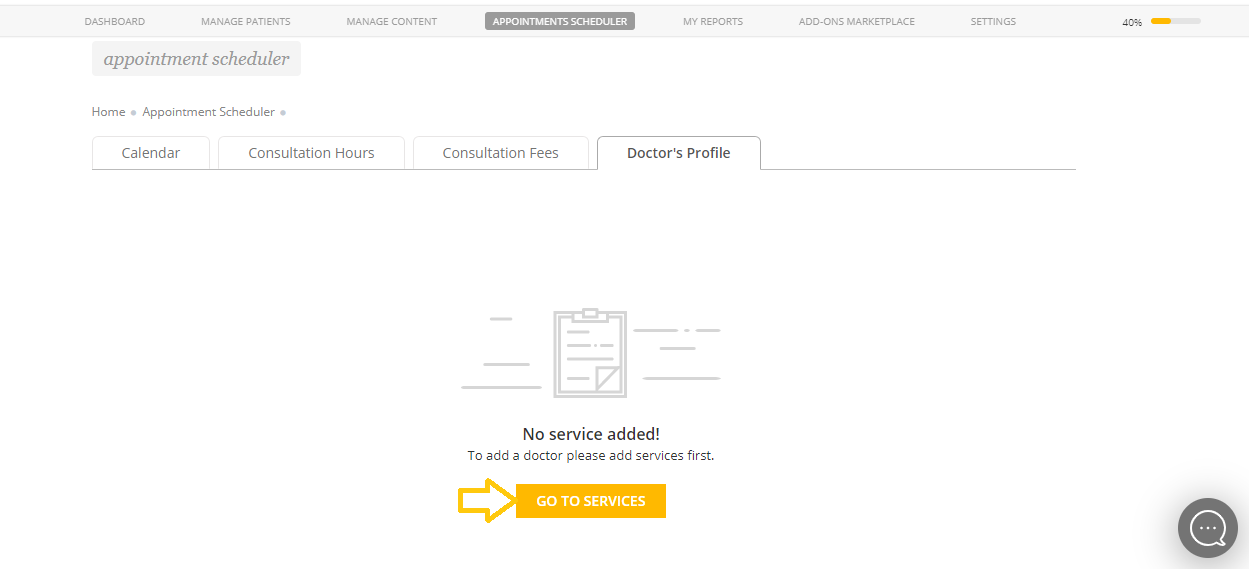Viewport: 1249px width, 569px height.
Task: Click the 40% completion label
Action: tap(1132, 22)
